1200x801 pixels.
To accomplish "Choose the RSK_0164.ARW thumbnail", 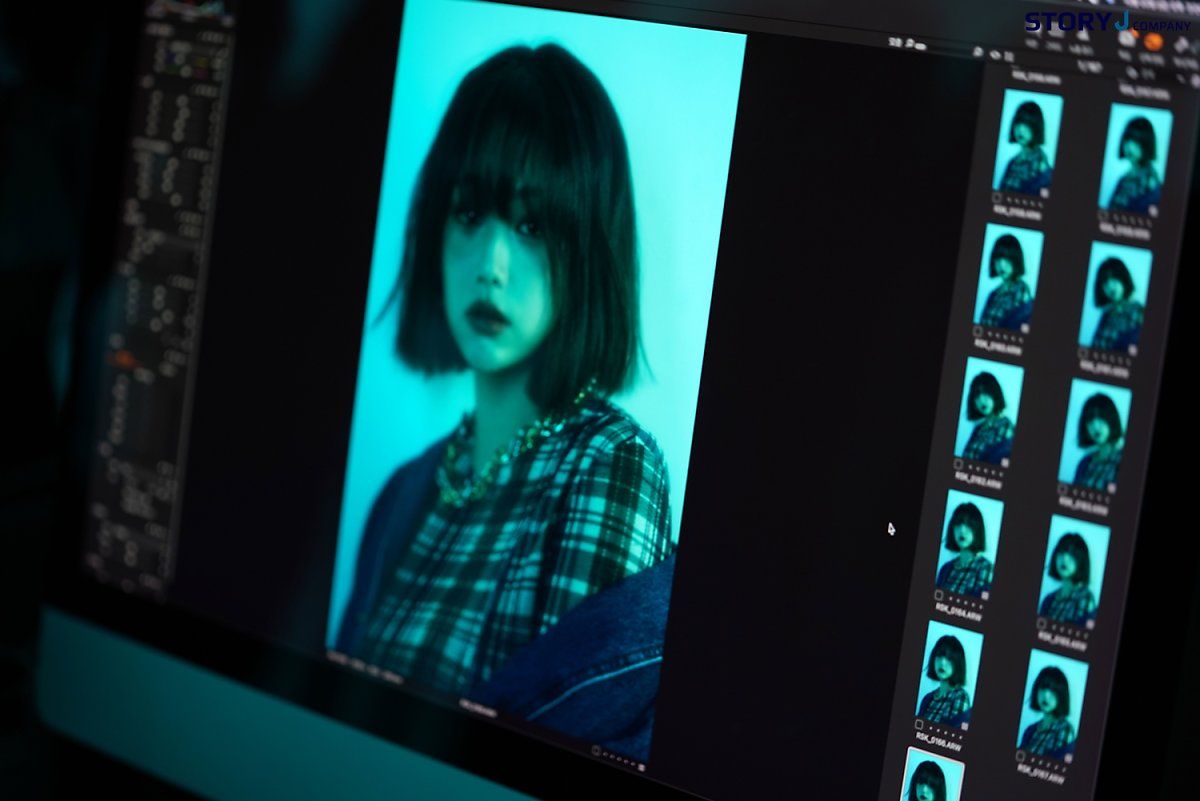I will (969, 545).
